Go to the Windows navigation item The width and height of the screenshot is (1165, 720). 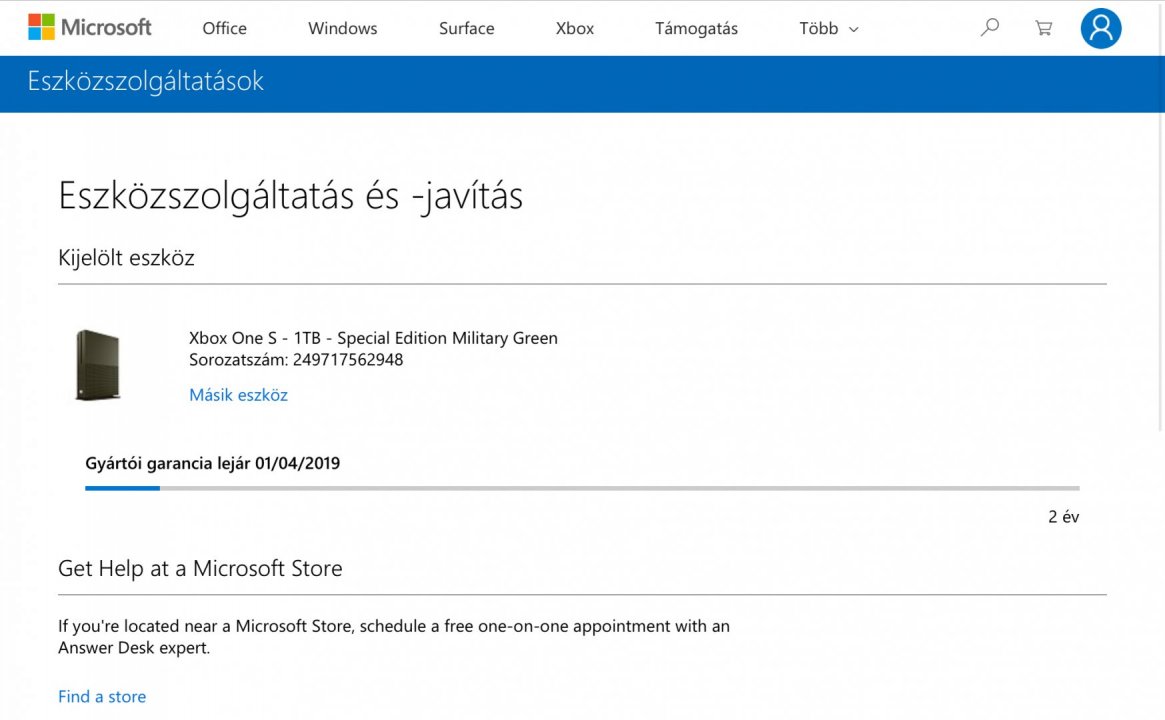click(342, 28)
